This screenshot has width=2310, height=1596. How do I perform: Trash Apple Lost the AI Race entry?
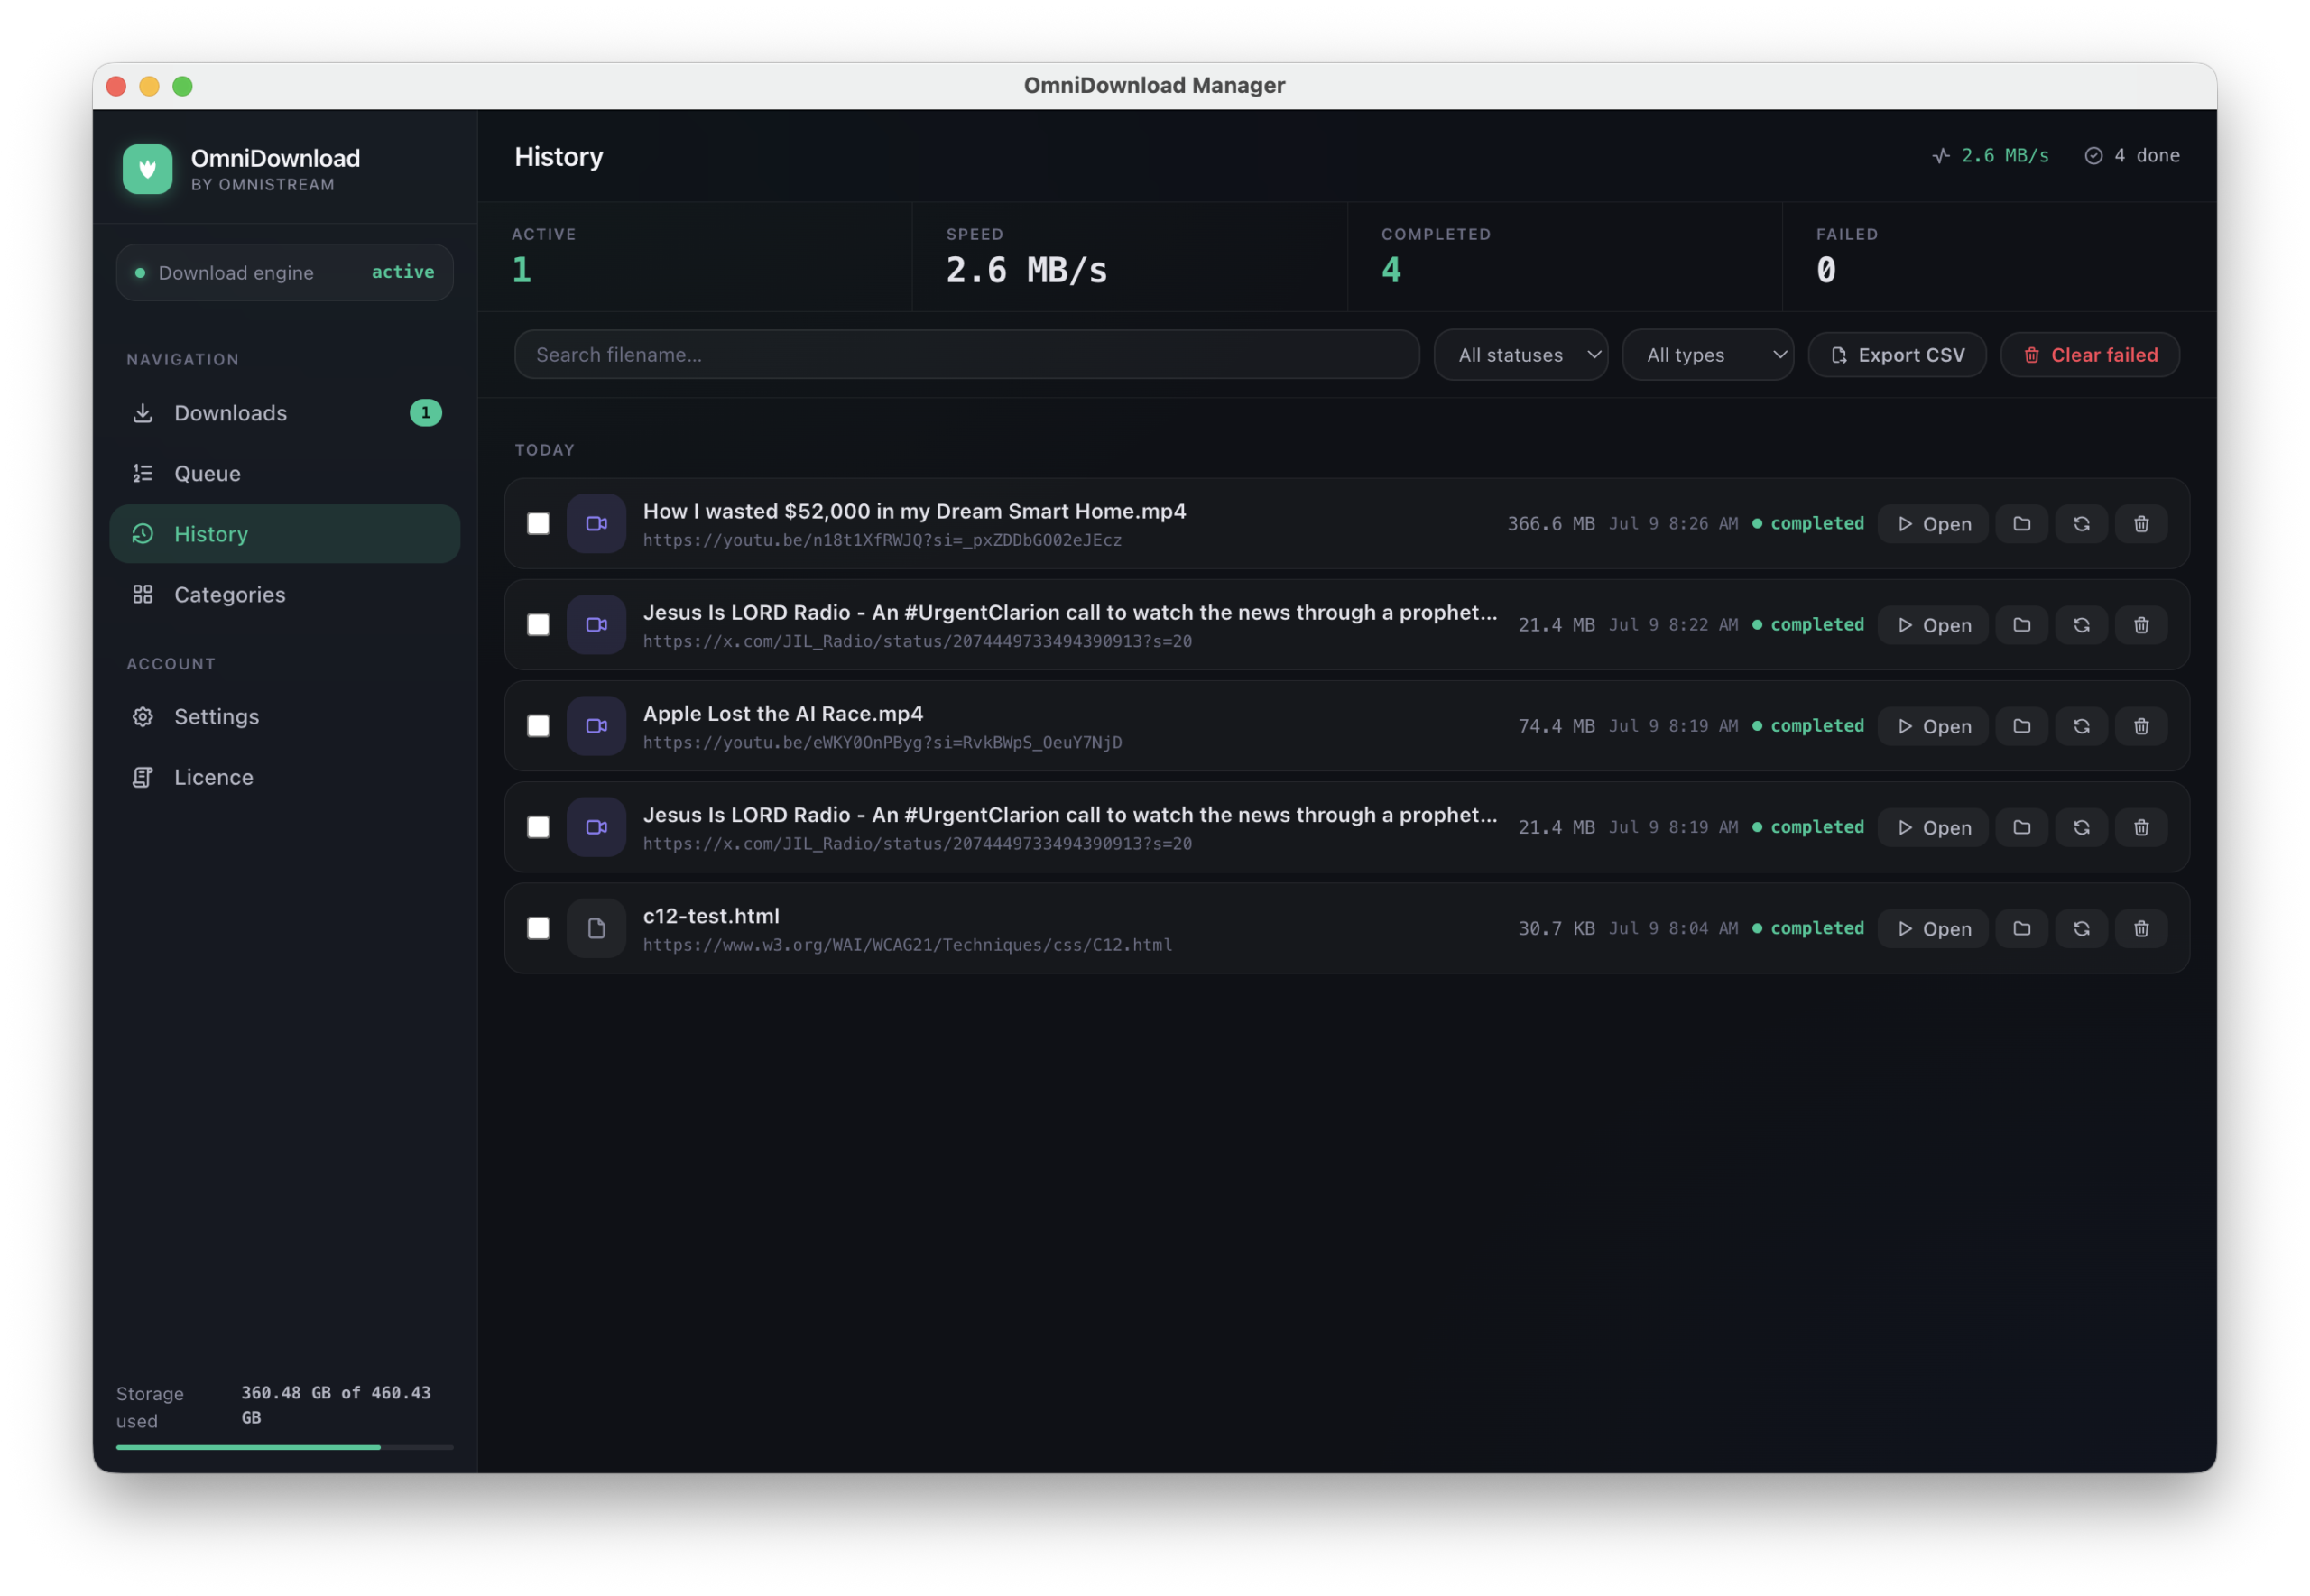[2141, 726]
